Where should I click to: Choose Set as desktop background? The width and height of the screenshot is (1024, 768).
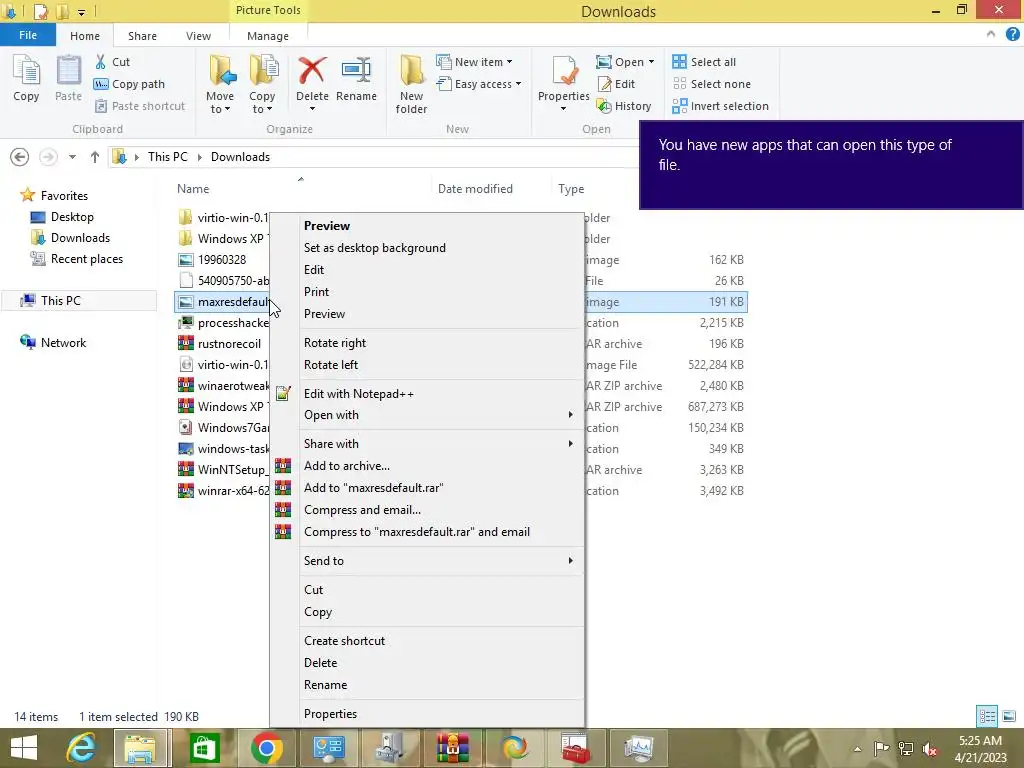[x=375, y=248]
